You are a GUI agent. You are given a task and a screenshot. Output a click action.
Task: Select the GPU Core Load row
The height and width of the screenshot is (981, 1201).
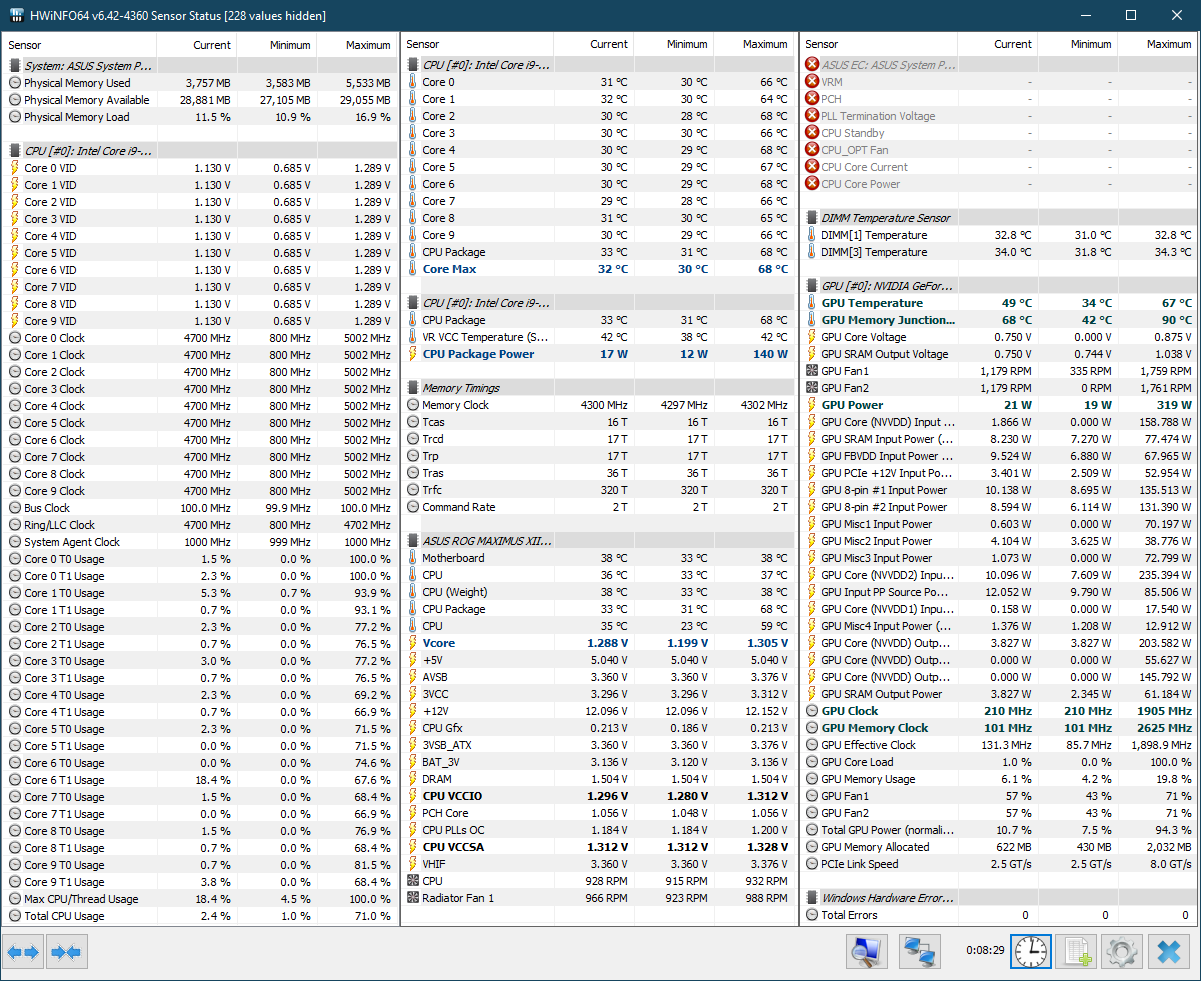pyautogui.click(x=998, y=762)
